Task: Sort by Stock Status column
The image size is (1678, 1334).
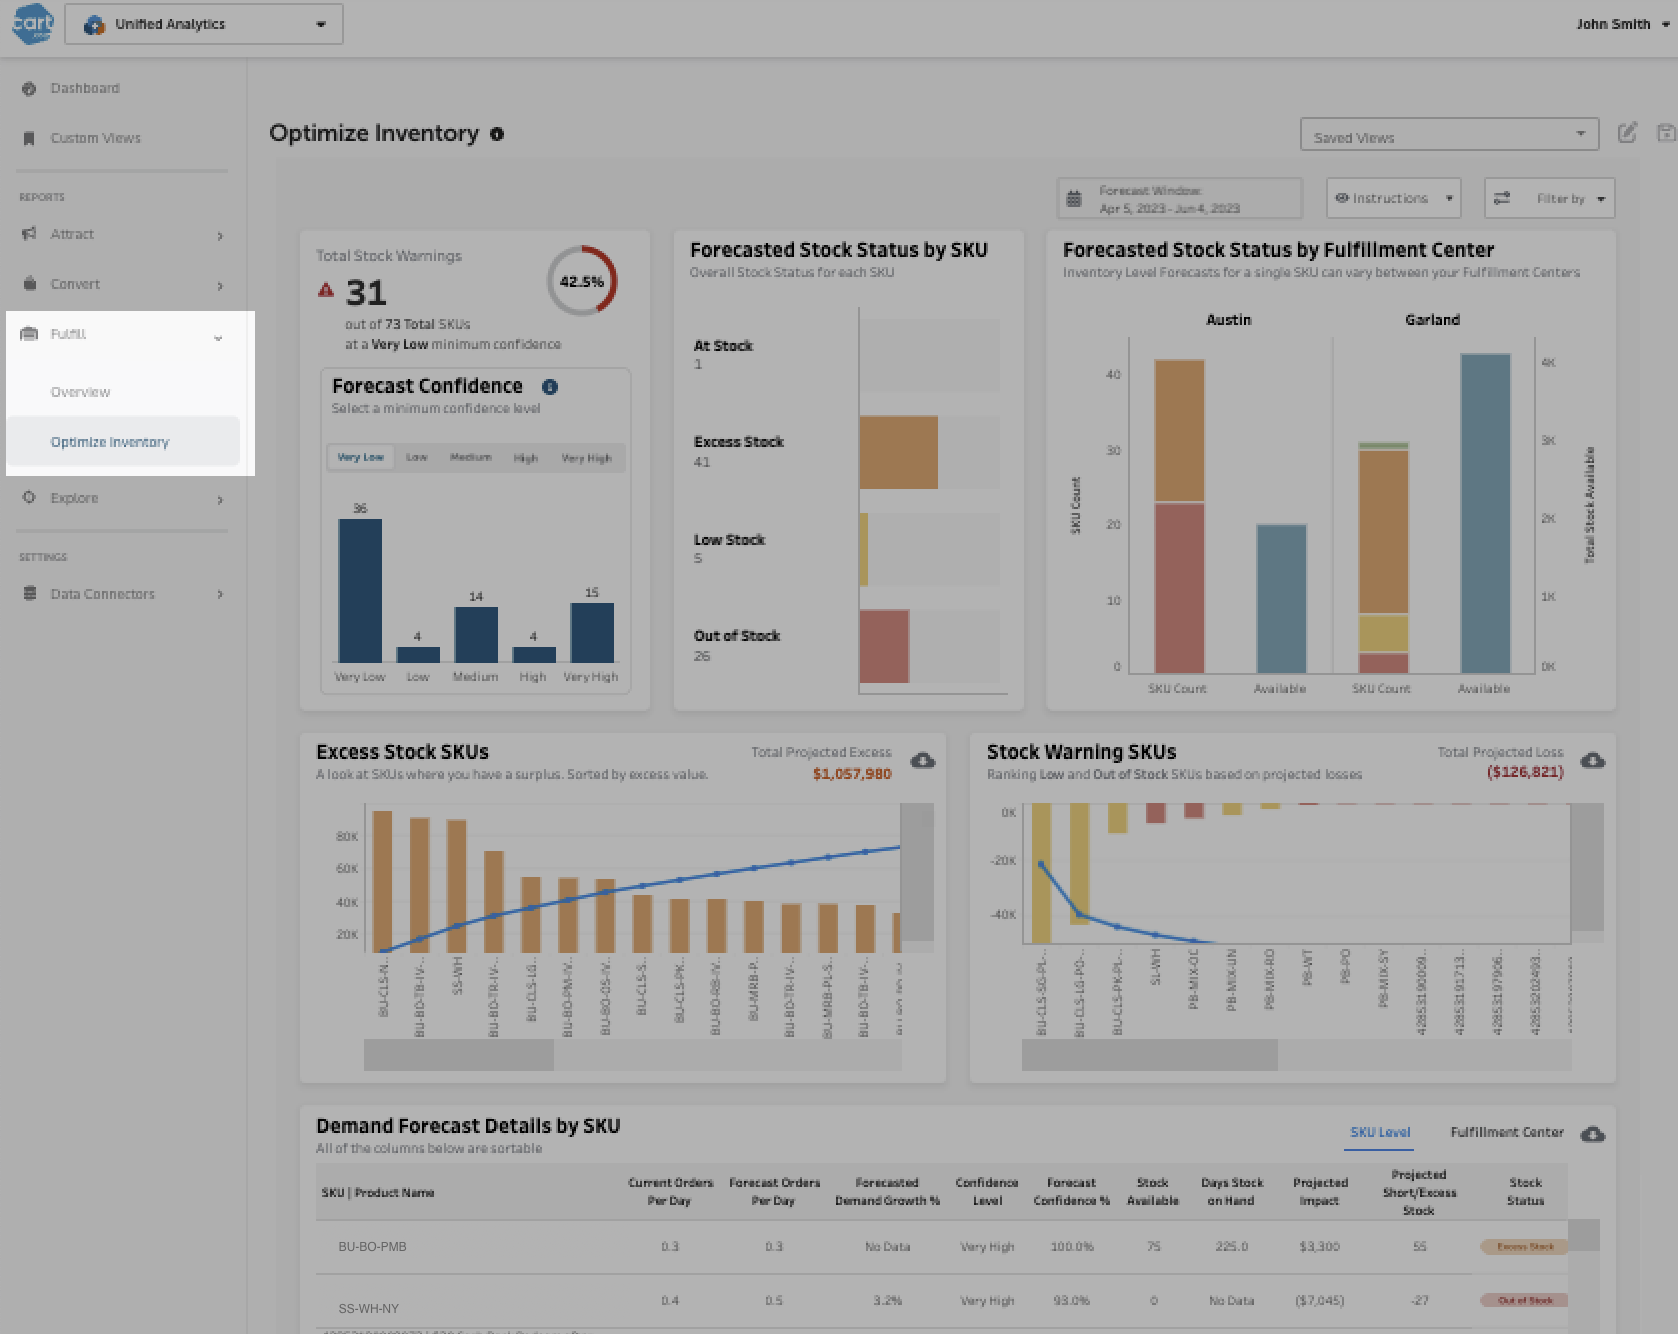Action: pos(1525,1192)
